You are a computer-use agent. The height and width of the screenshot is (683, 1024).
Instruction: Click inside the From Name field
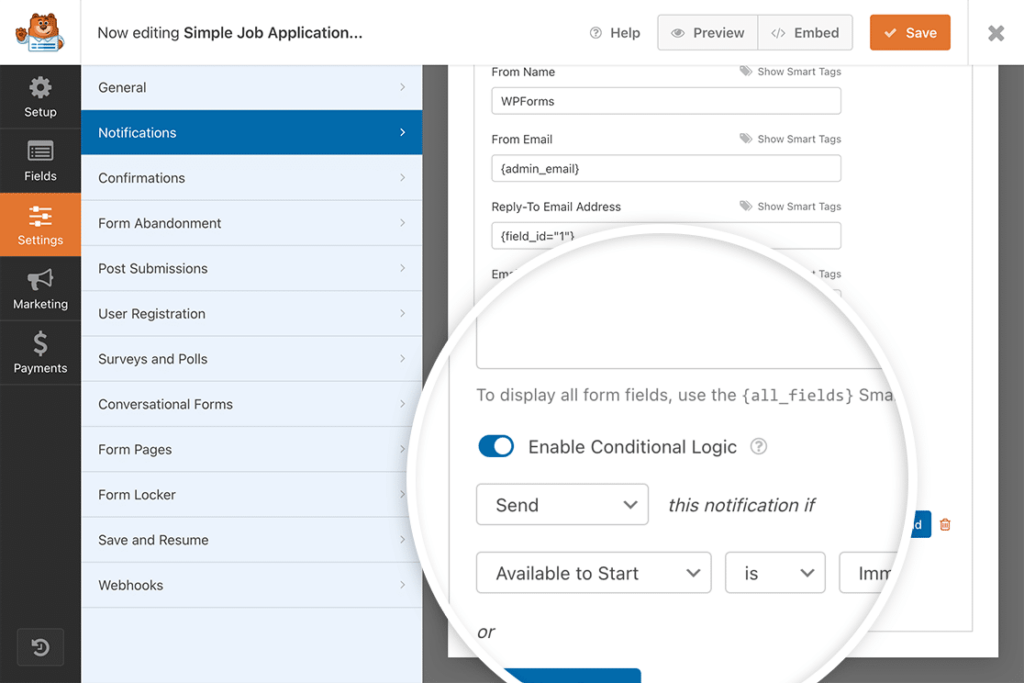coord(665,101)
